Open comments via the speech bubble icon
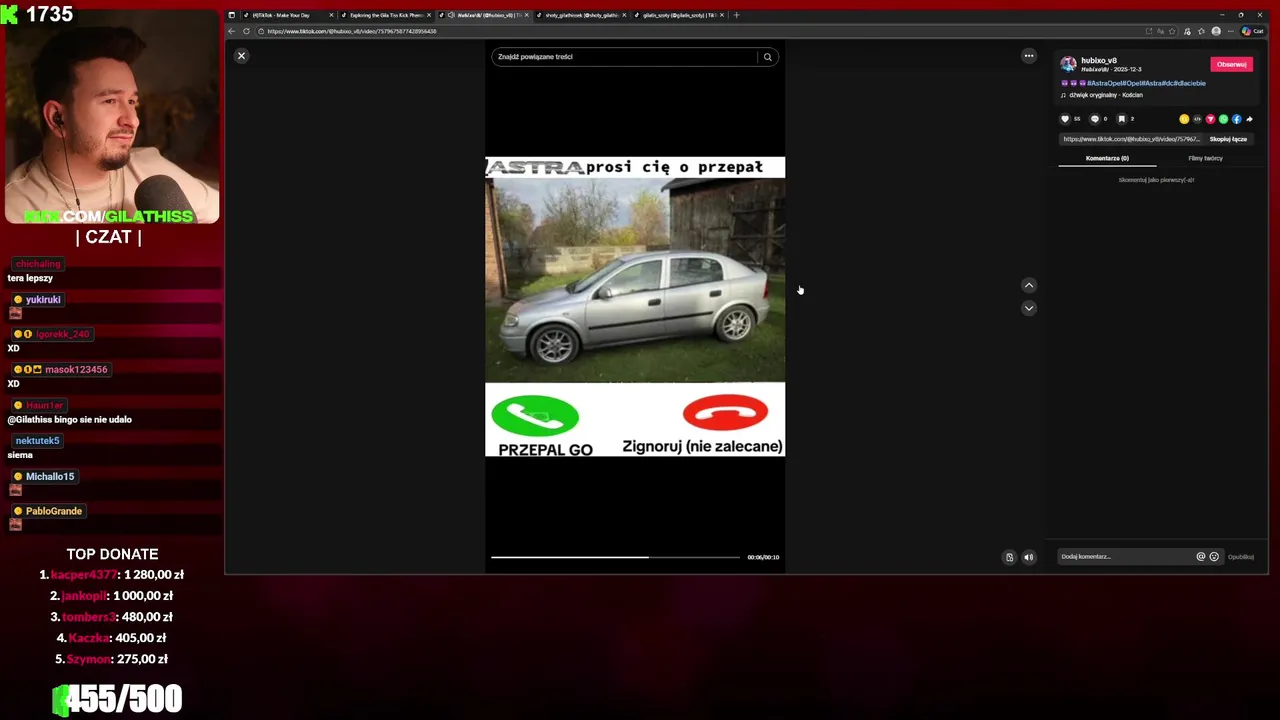The image size is (1280, 720). point(1095,119)
